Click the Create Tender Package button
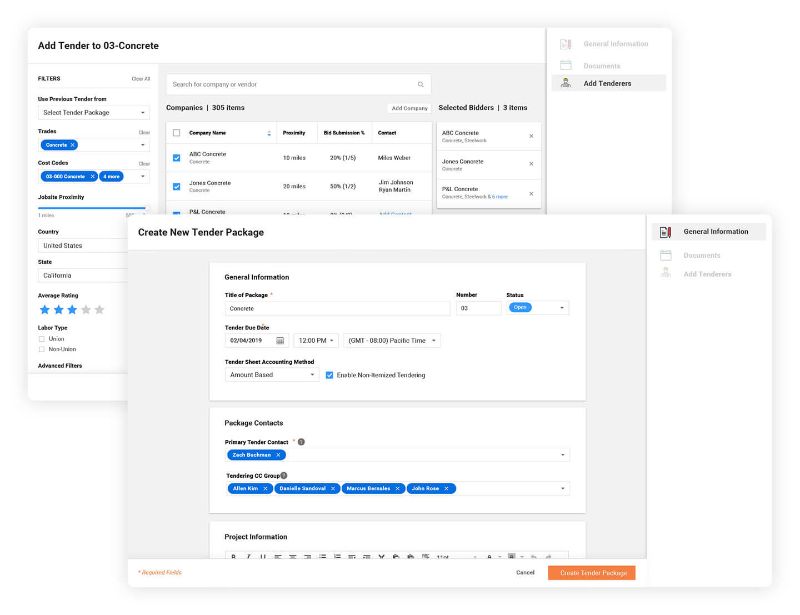This screenshot has width=800, height=615. 591,572
